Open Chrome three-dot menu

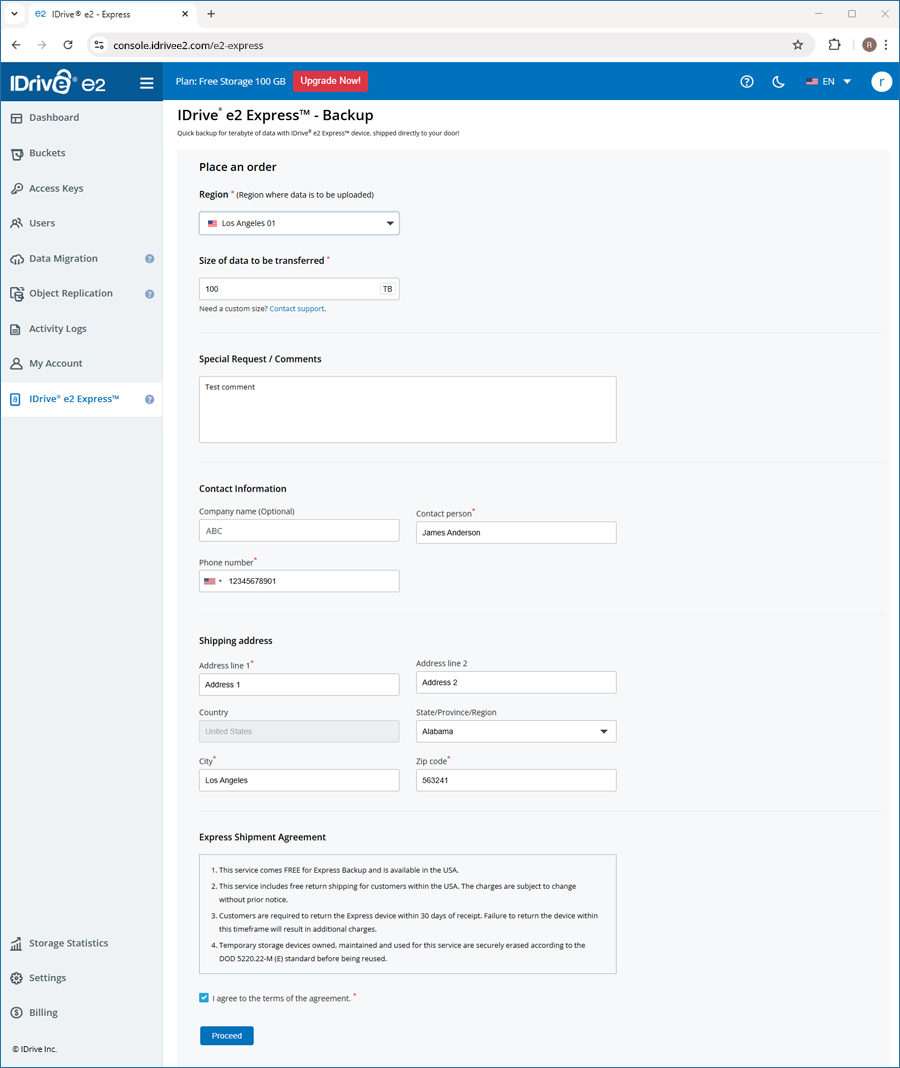point(886,45)
